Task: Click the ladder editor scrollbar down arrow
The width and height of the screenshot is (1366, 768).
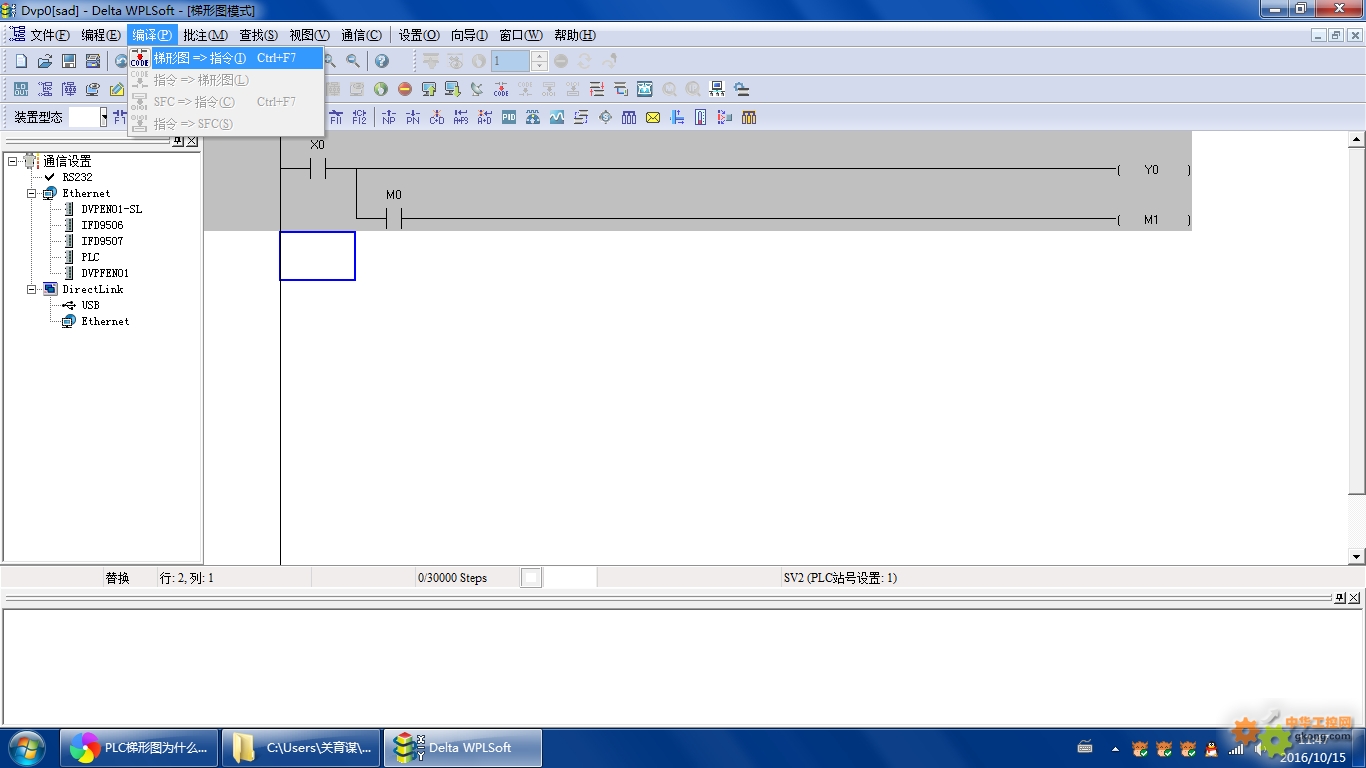Action: point(1357,557)
